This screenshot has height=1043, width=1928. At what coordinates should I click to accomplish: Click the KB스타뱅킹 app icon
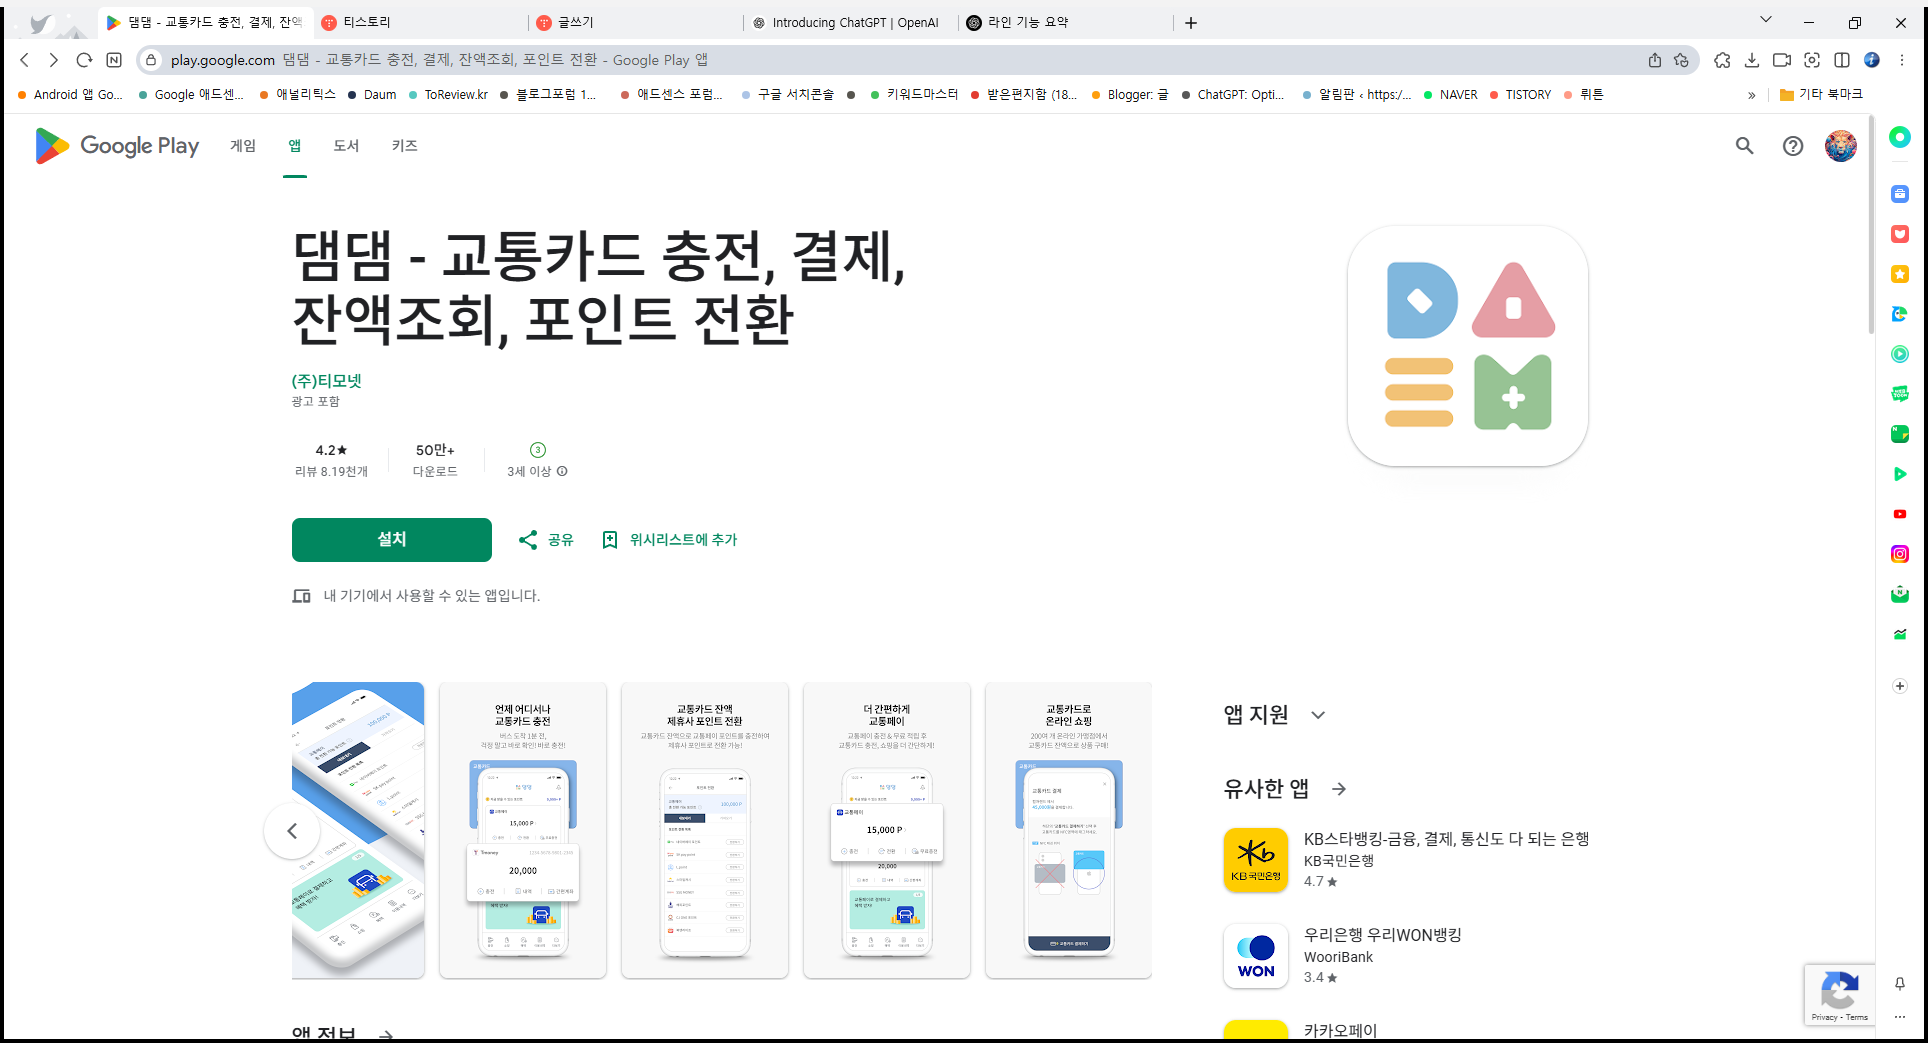click(x=1255, y=859)
